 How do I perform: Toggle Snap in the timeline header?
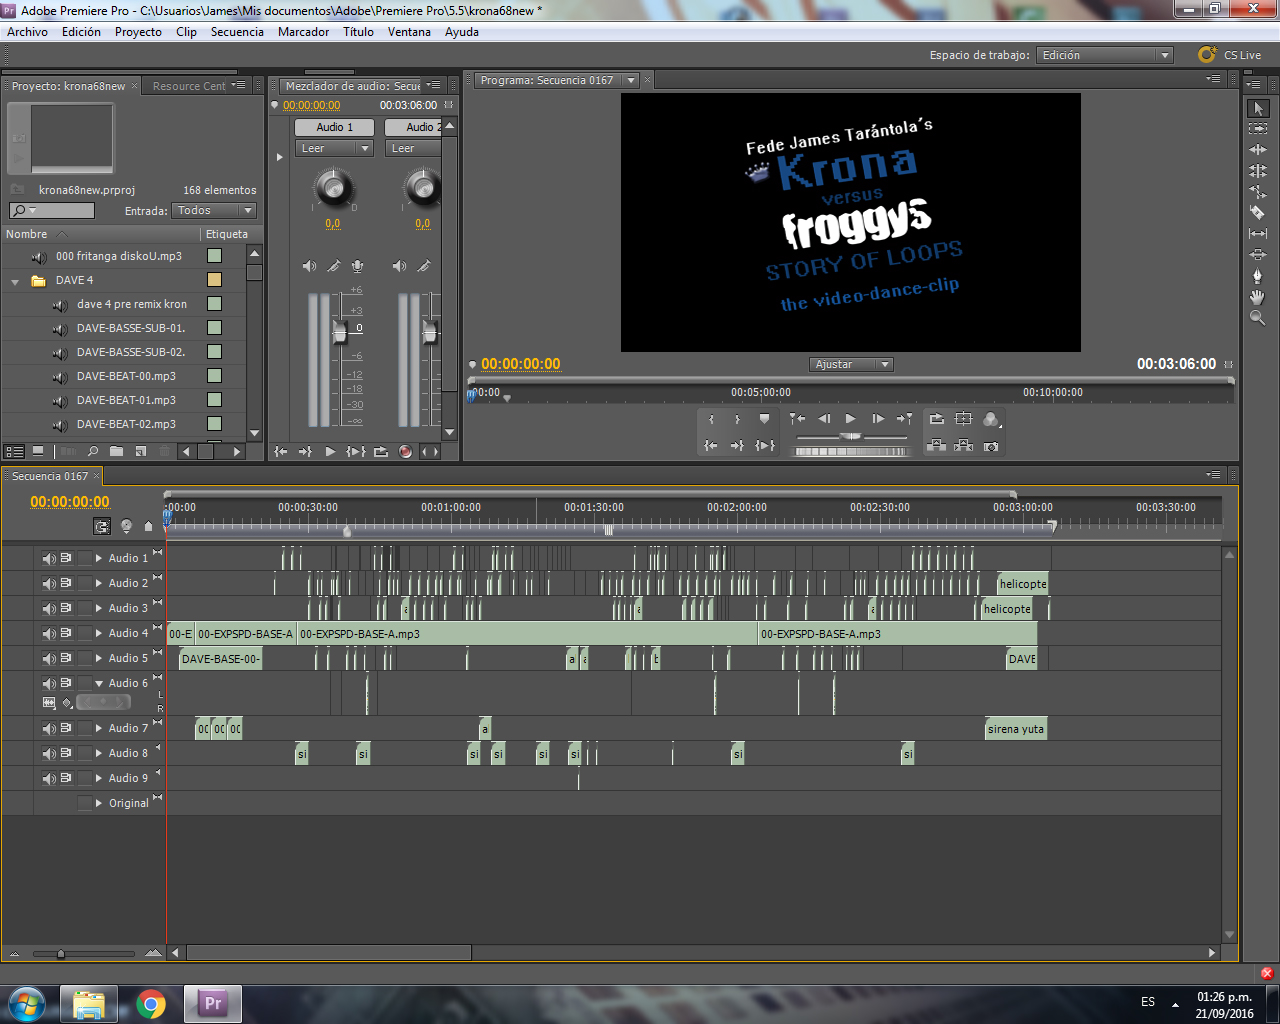click(102, 526)
